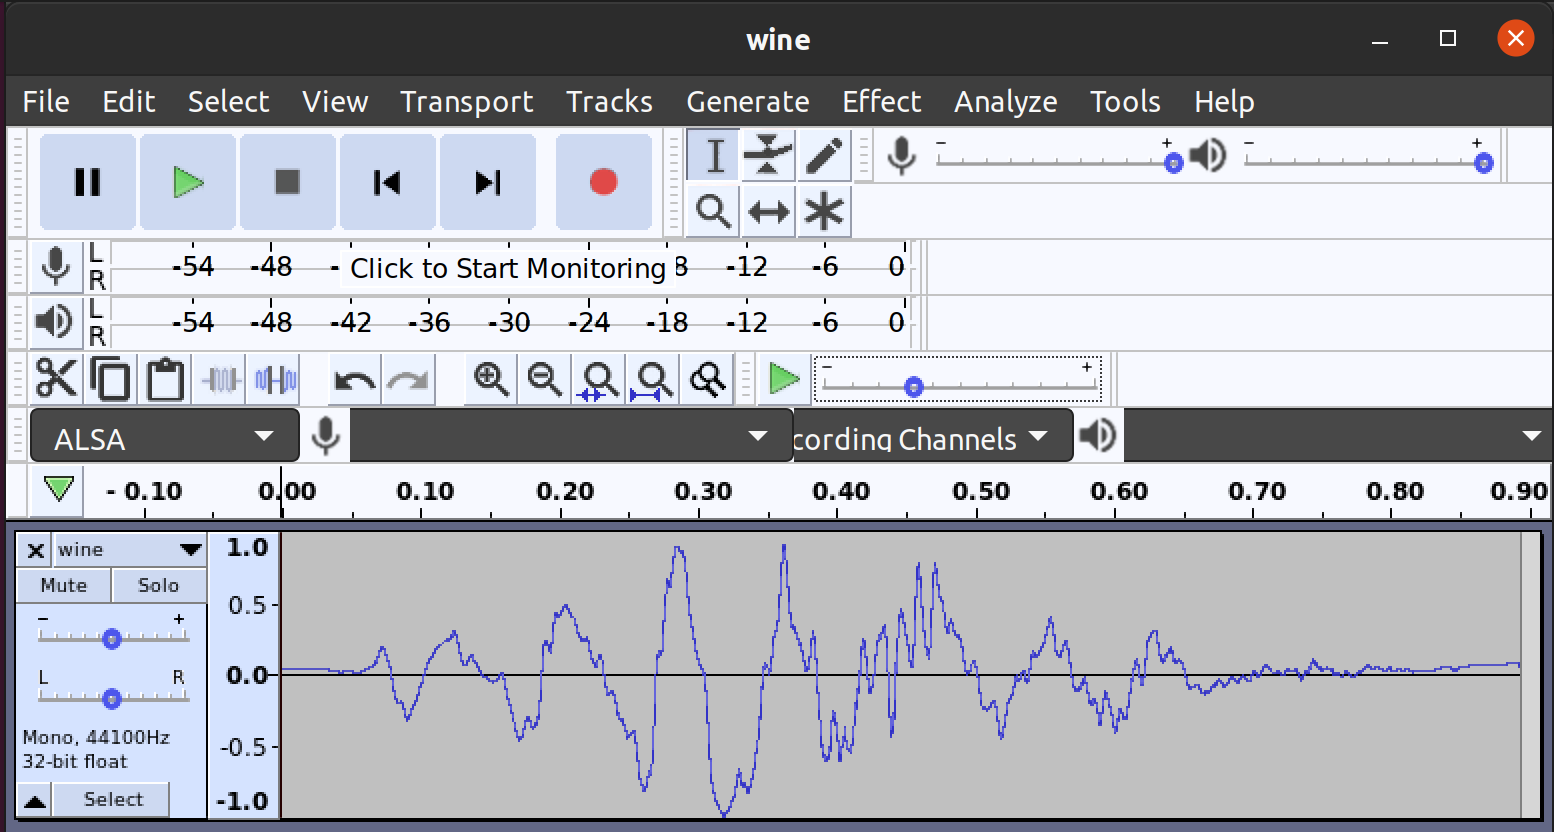Toggle the Pause transport button
The height and width of the screenshot is (832, 1554).
coord(87,182)
